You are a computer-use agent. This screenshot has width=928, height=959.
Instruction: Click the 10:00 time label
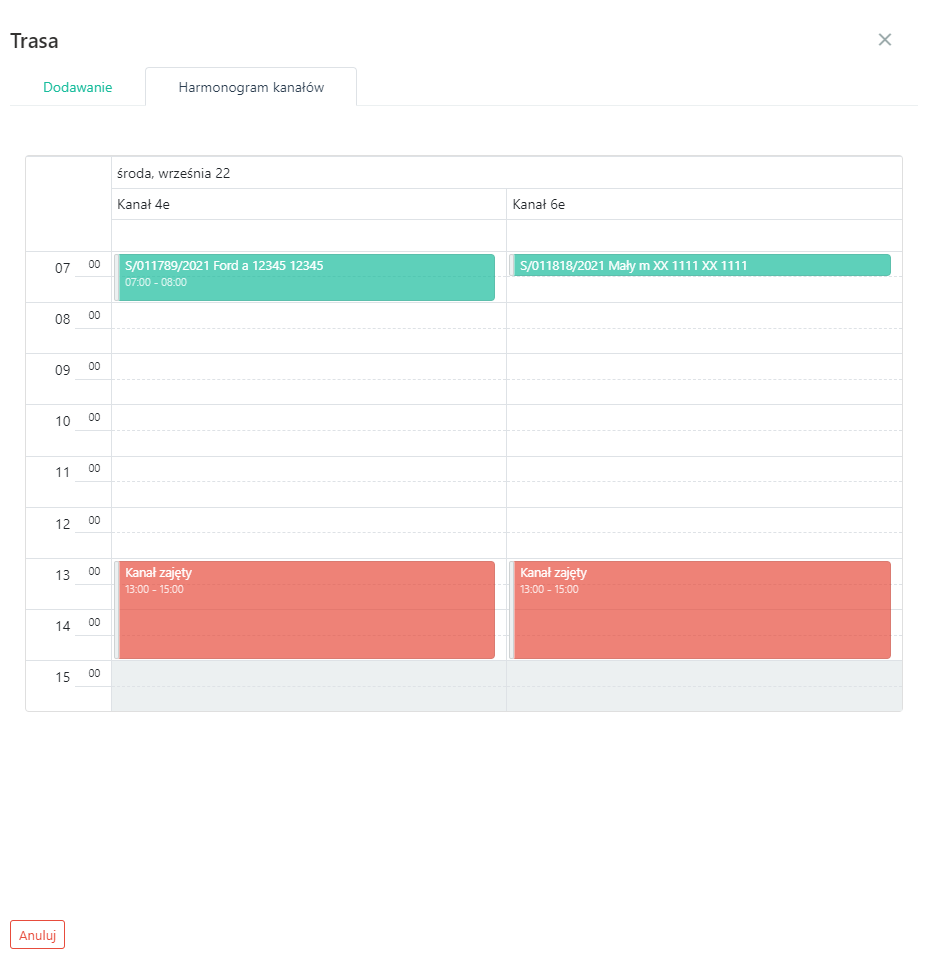68,421
